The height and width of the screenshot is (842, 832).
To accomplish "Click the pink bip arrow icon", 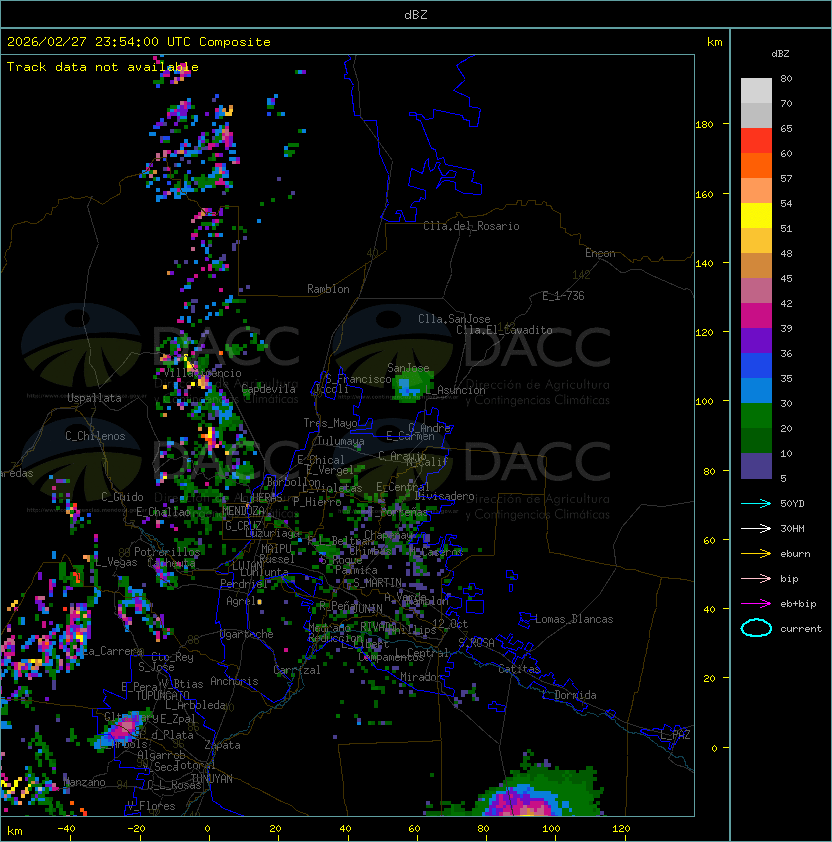I will pos(756,578).
